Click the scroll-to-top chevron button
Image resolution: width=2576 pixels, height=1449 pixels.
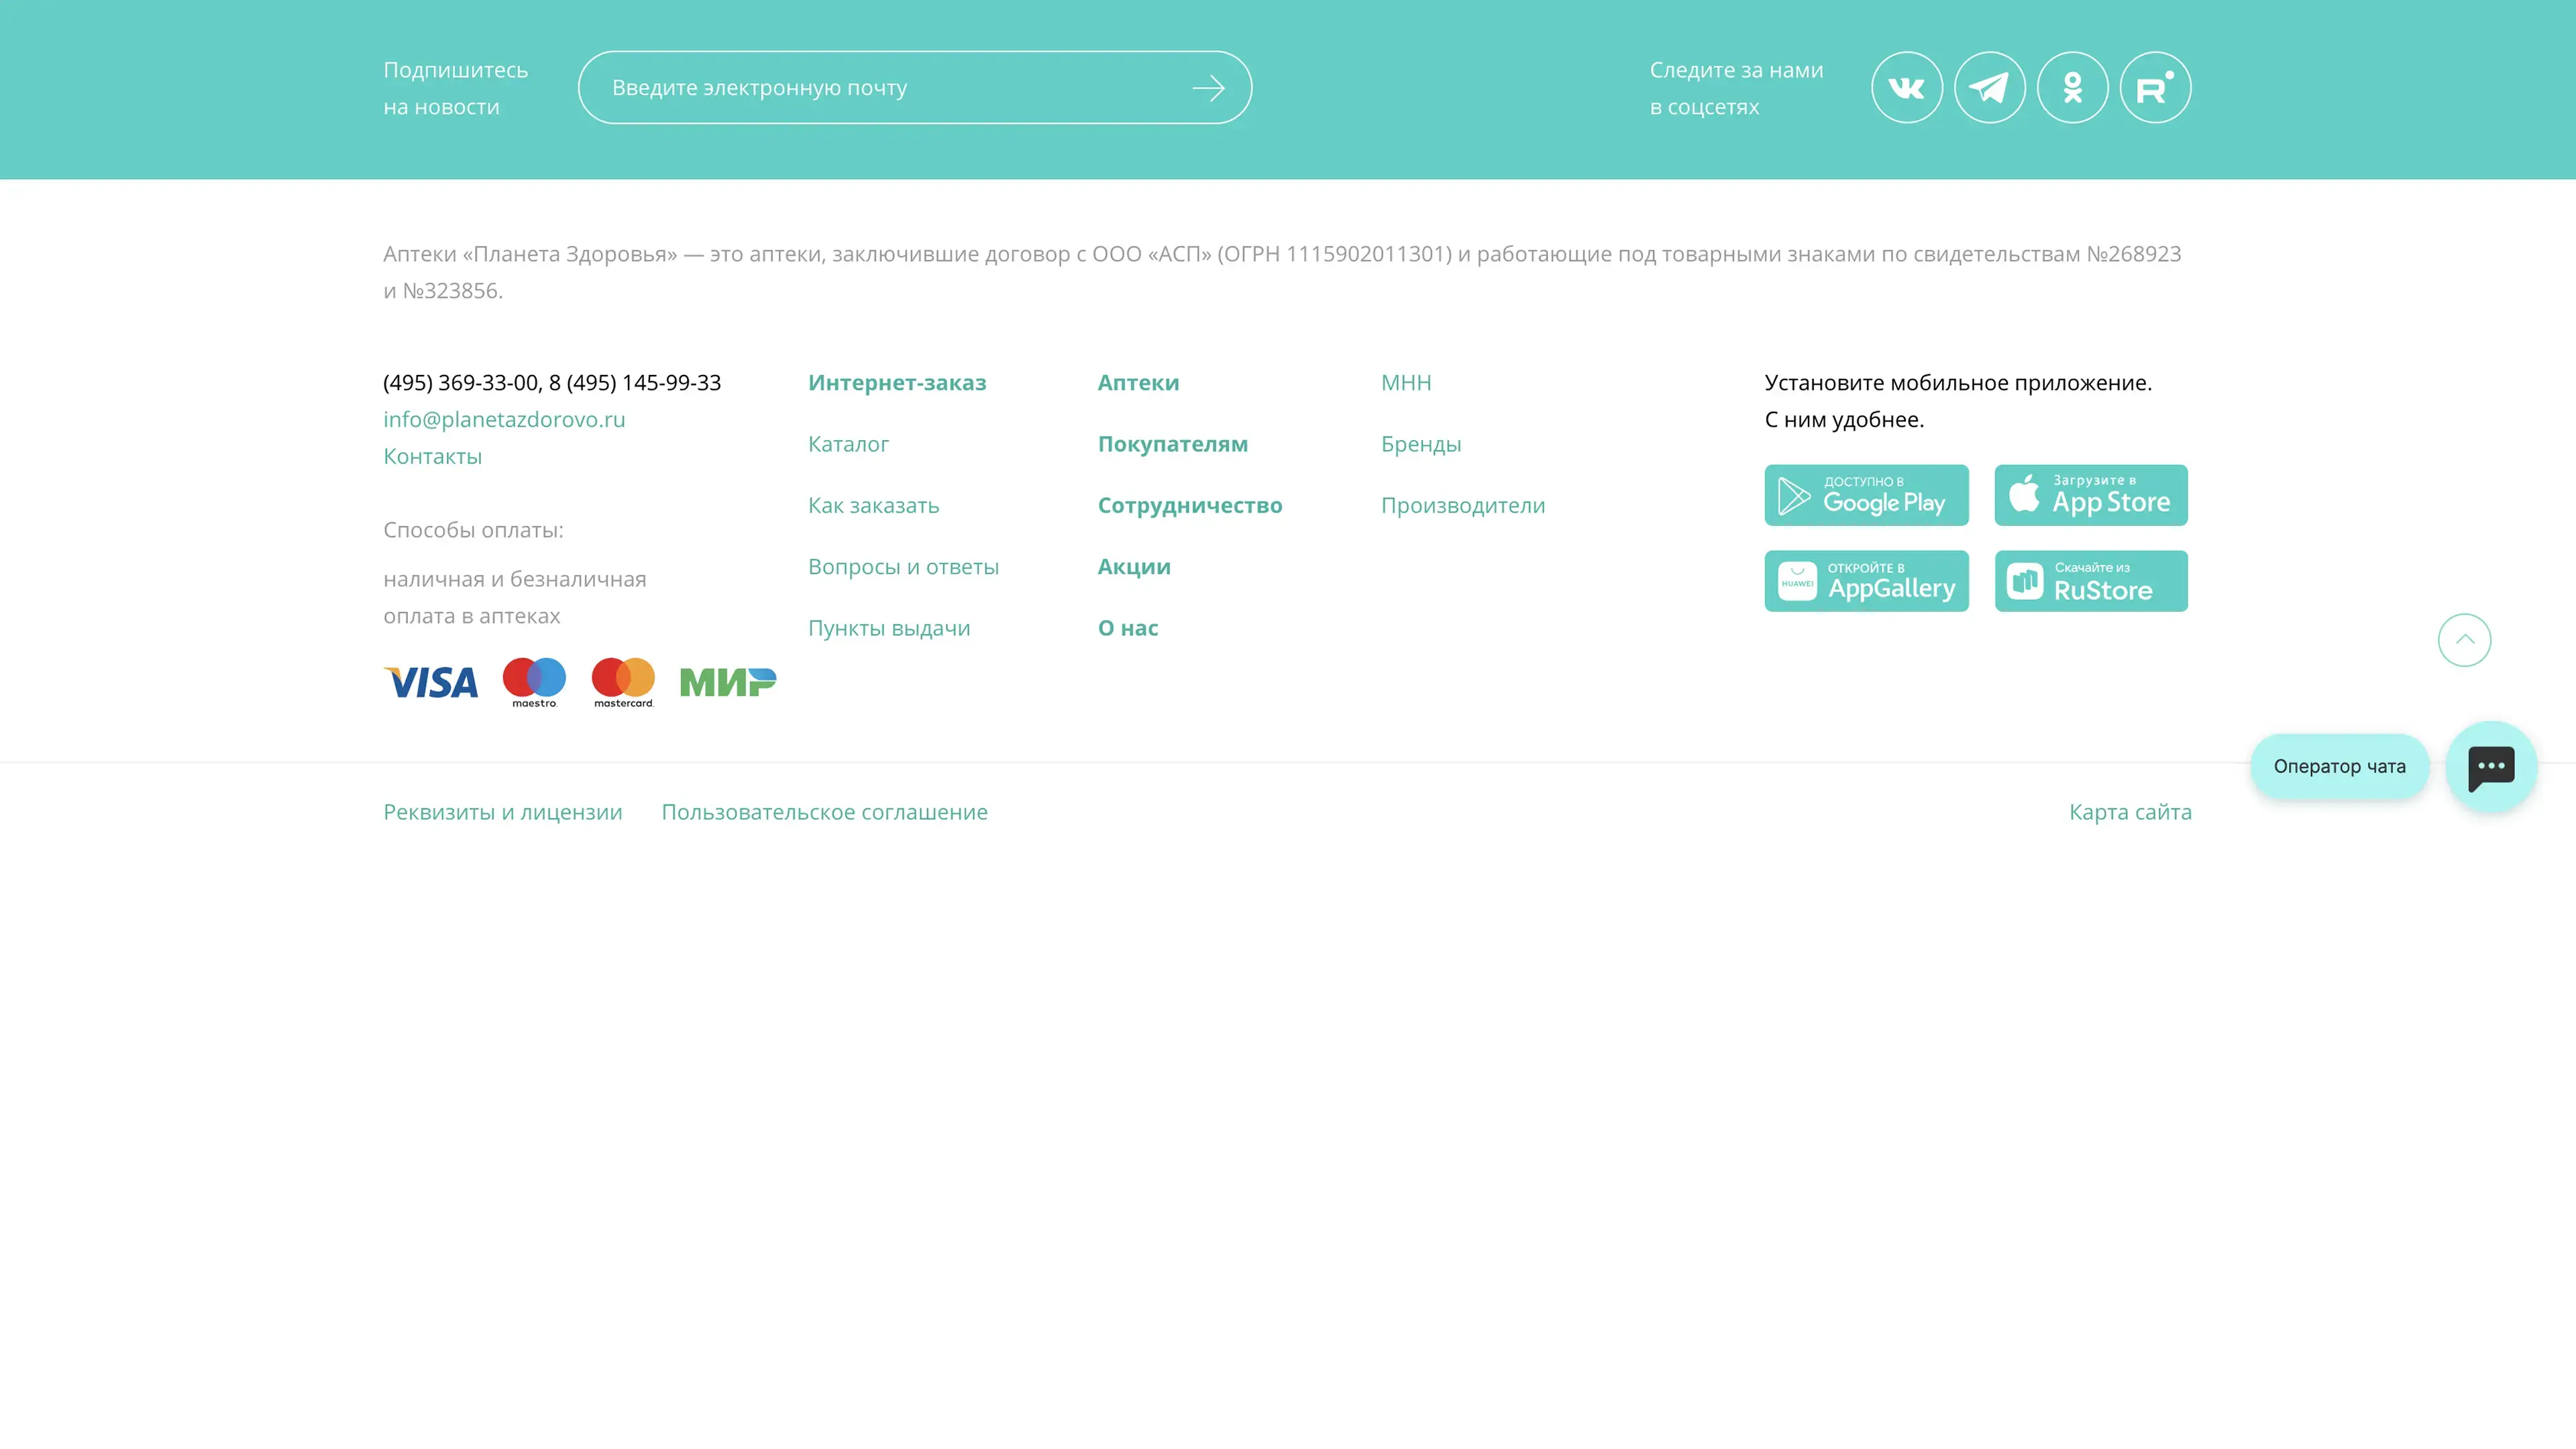(x=2464, y=640)
